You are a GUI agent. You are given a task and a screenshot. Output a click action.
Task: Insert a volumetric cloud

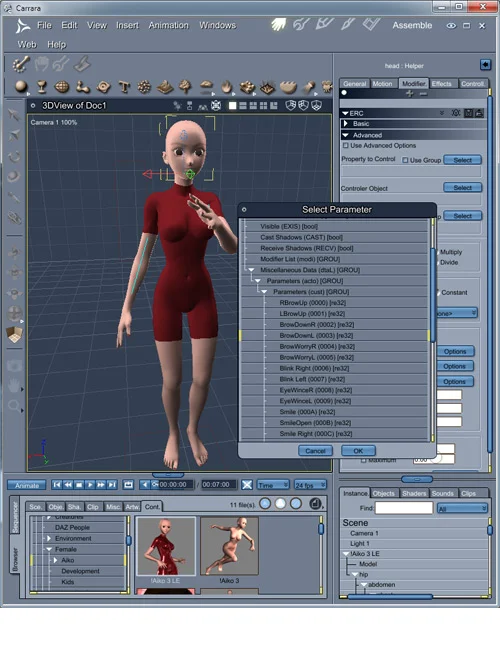pyautogui.click(x=206, y=86)
